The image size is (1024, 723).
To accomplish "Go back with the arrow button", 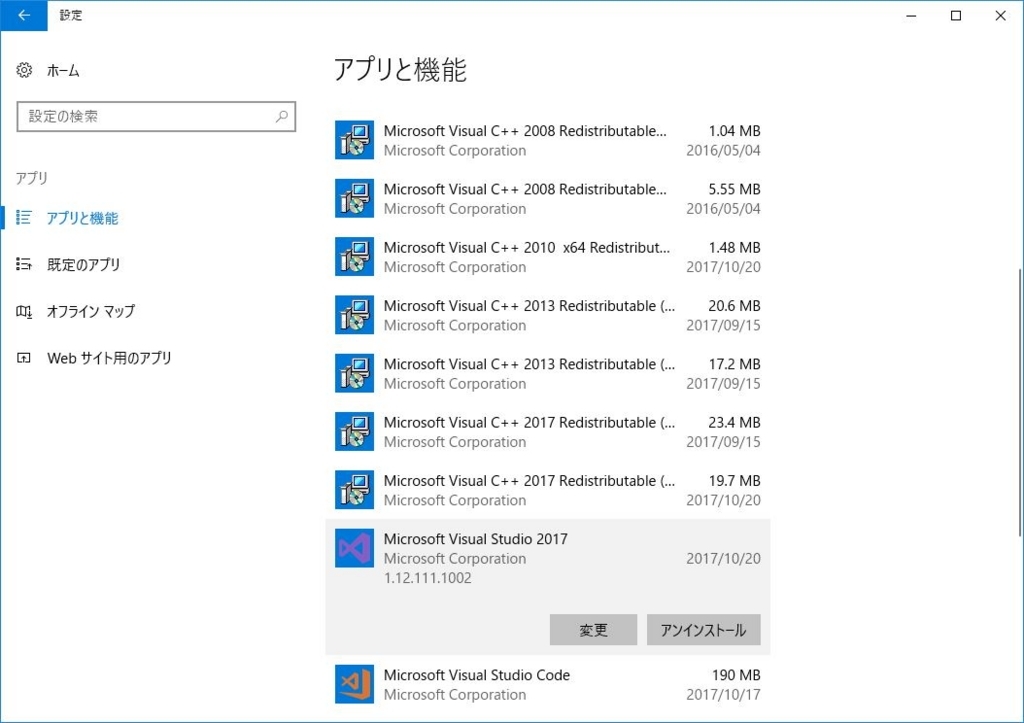I will click(24, 16).
